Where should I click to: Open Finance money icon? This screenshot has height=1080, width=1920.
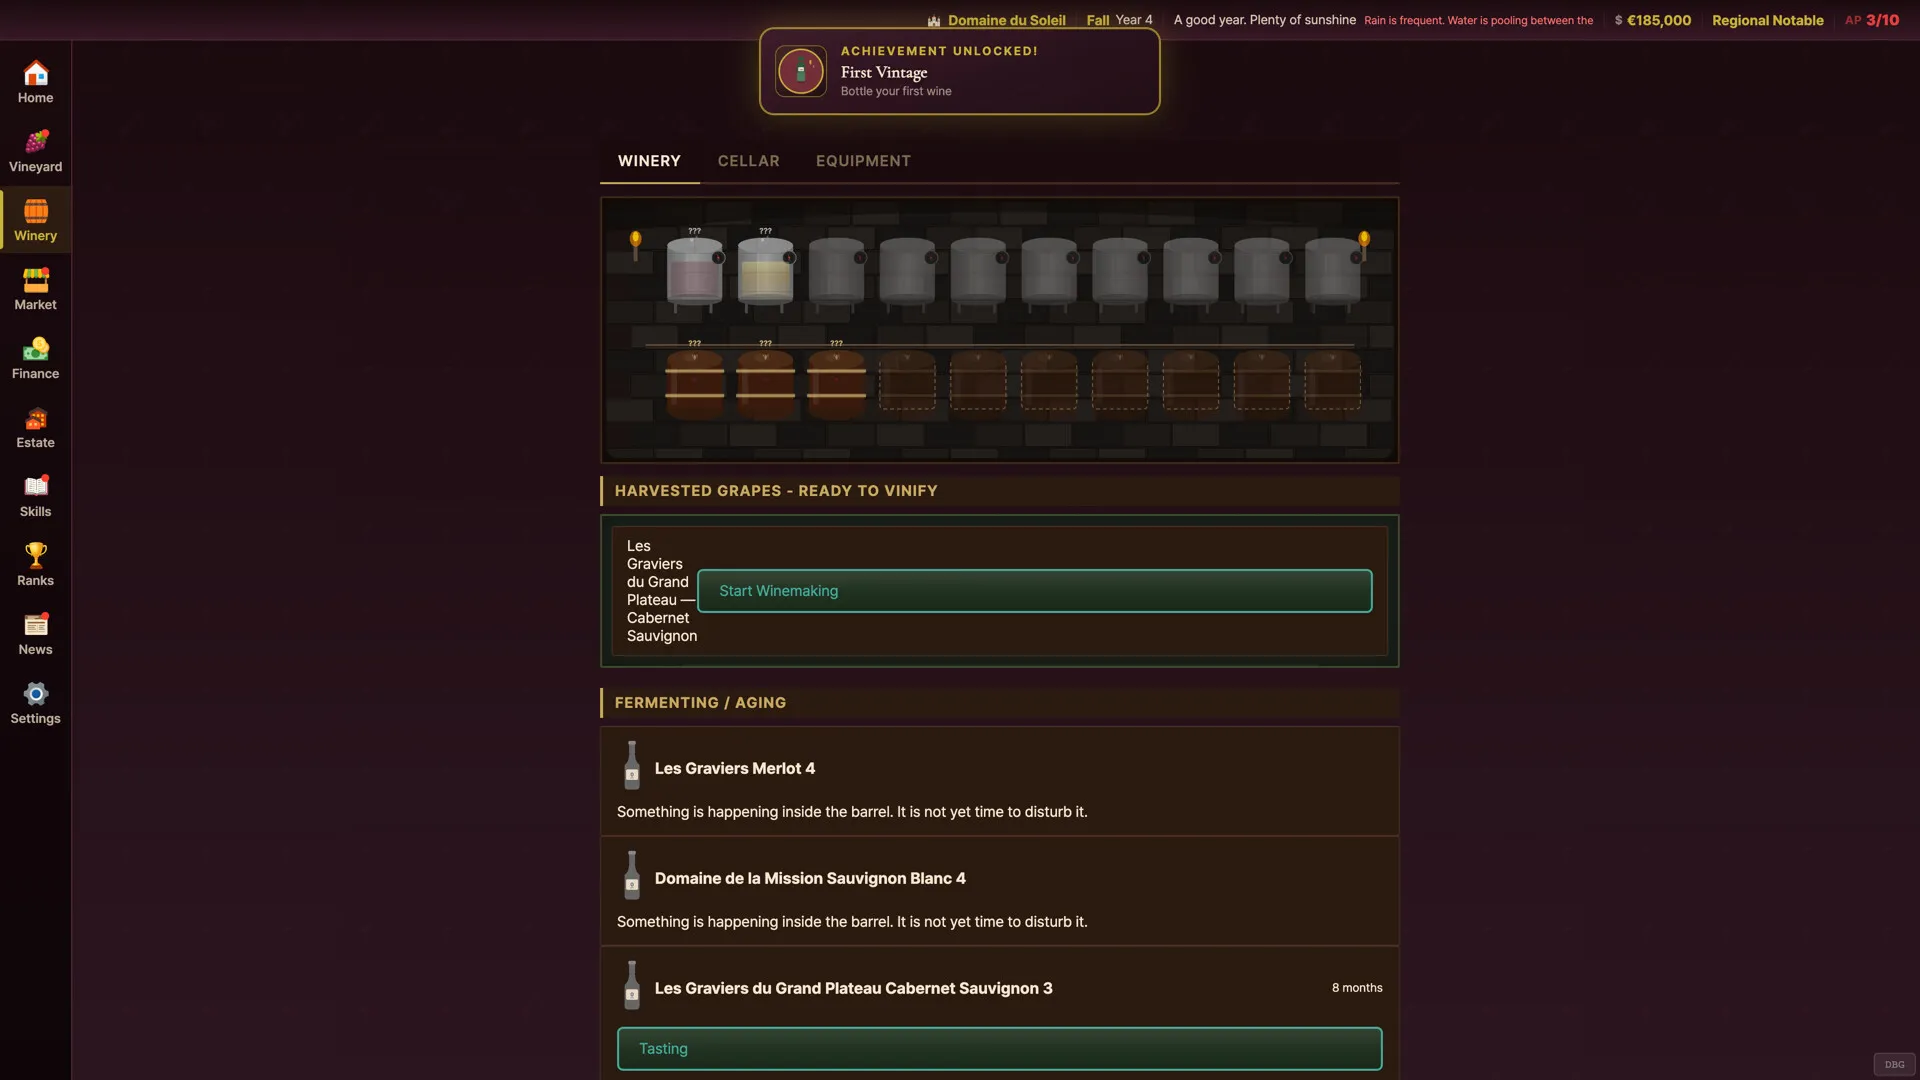pos(36,349)
